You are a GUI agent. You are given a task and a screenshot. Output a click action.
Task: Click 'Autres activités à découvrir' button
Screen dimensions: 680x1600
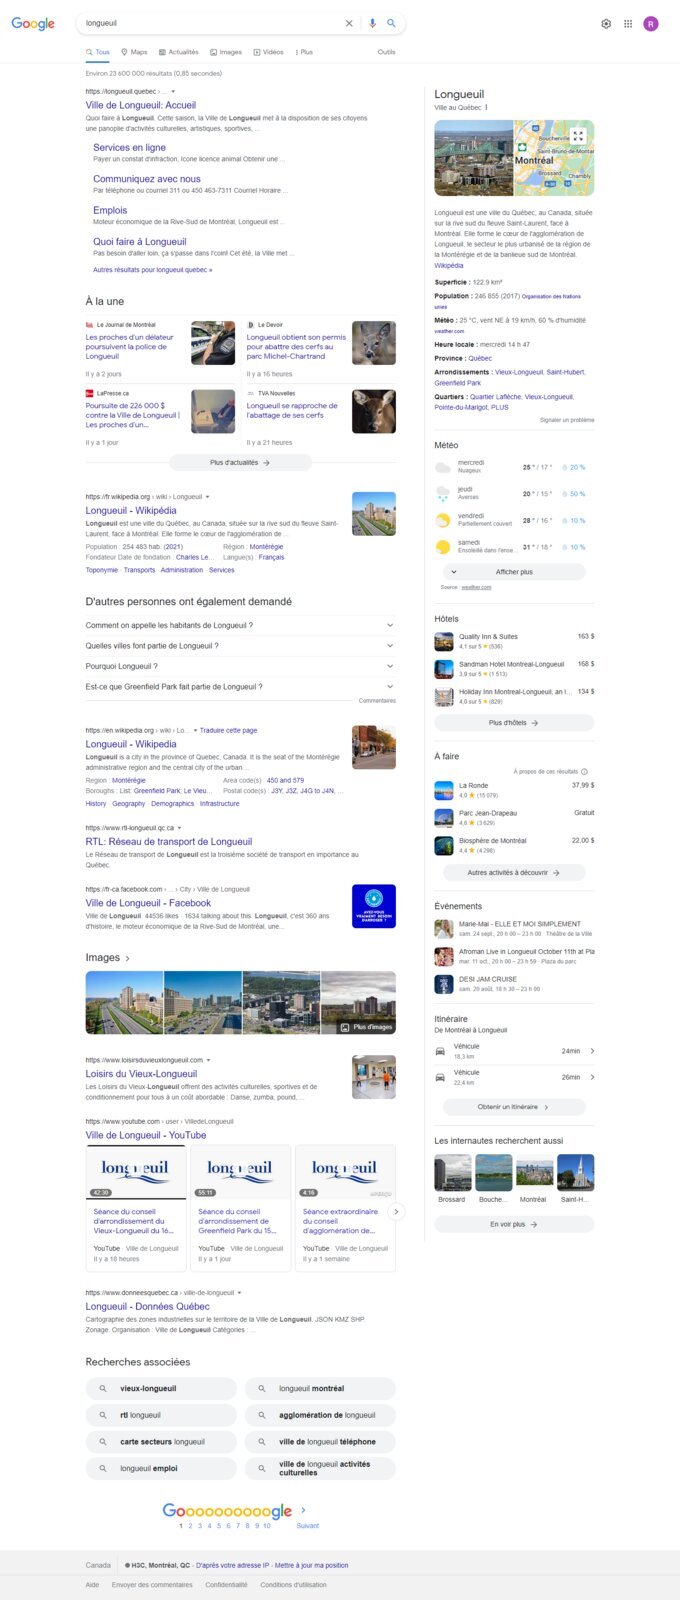click(514, 872)
